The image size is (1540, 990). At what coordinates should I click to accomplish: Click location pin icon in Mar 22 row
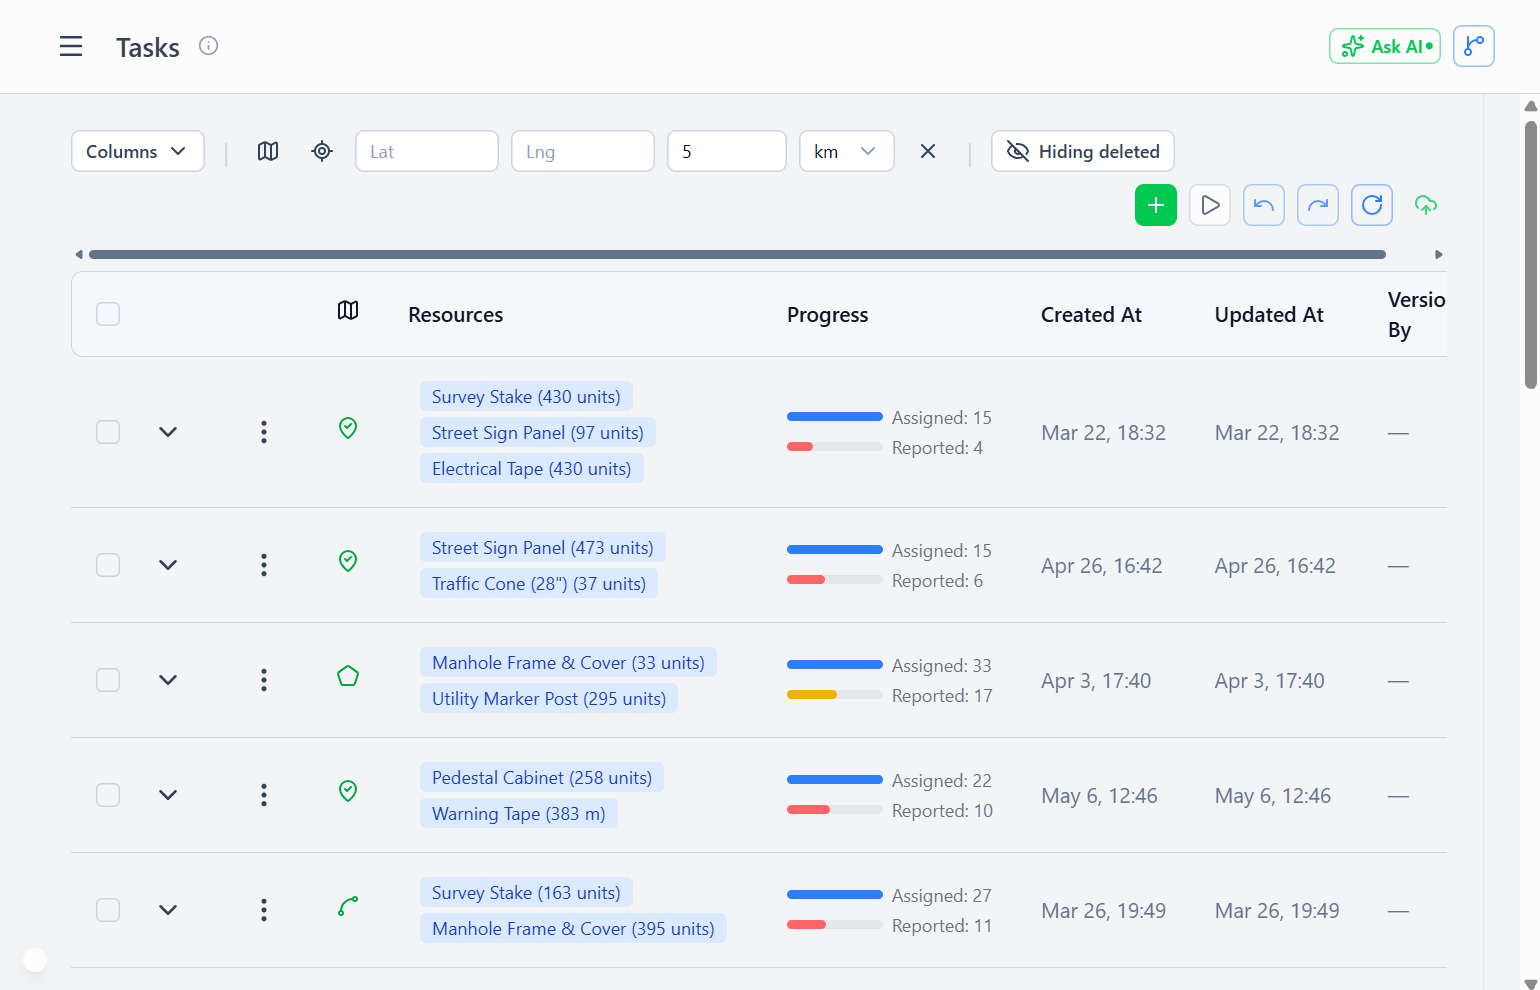(x=348, y=428)
